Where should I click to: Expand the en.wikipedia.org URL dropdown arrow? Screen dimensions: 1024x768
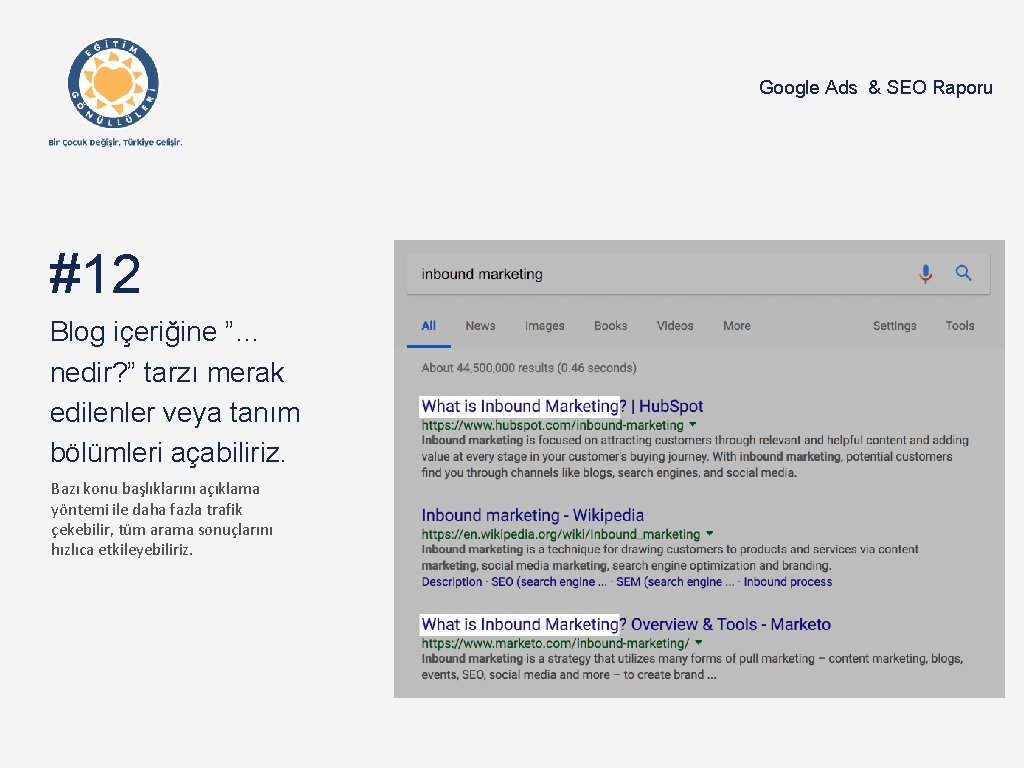coord(710,534)
